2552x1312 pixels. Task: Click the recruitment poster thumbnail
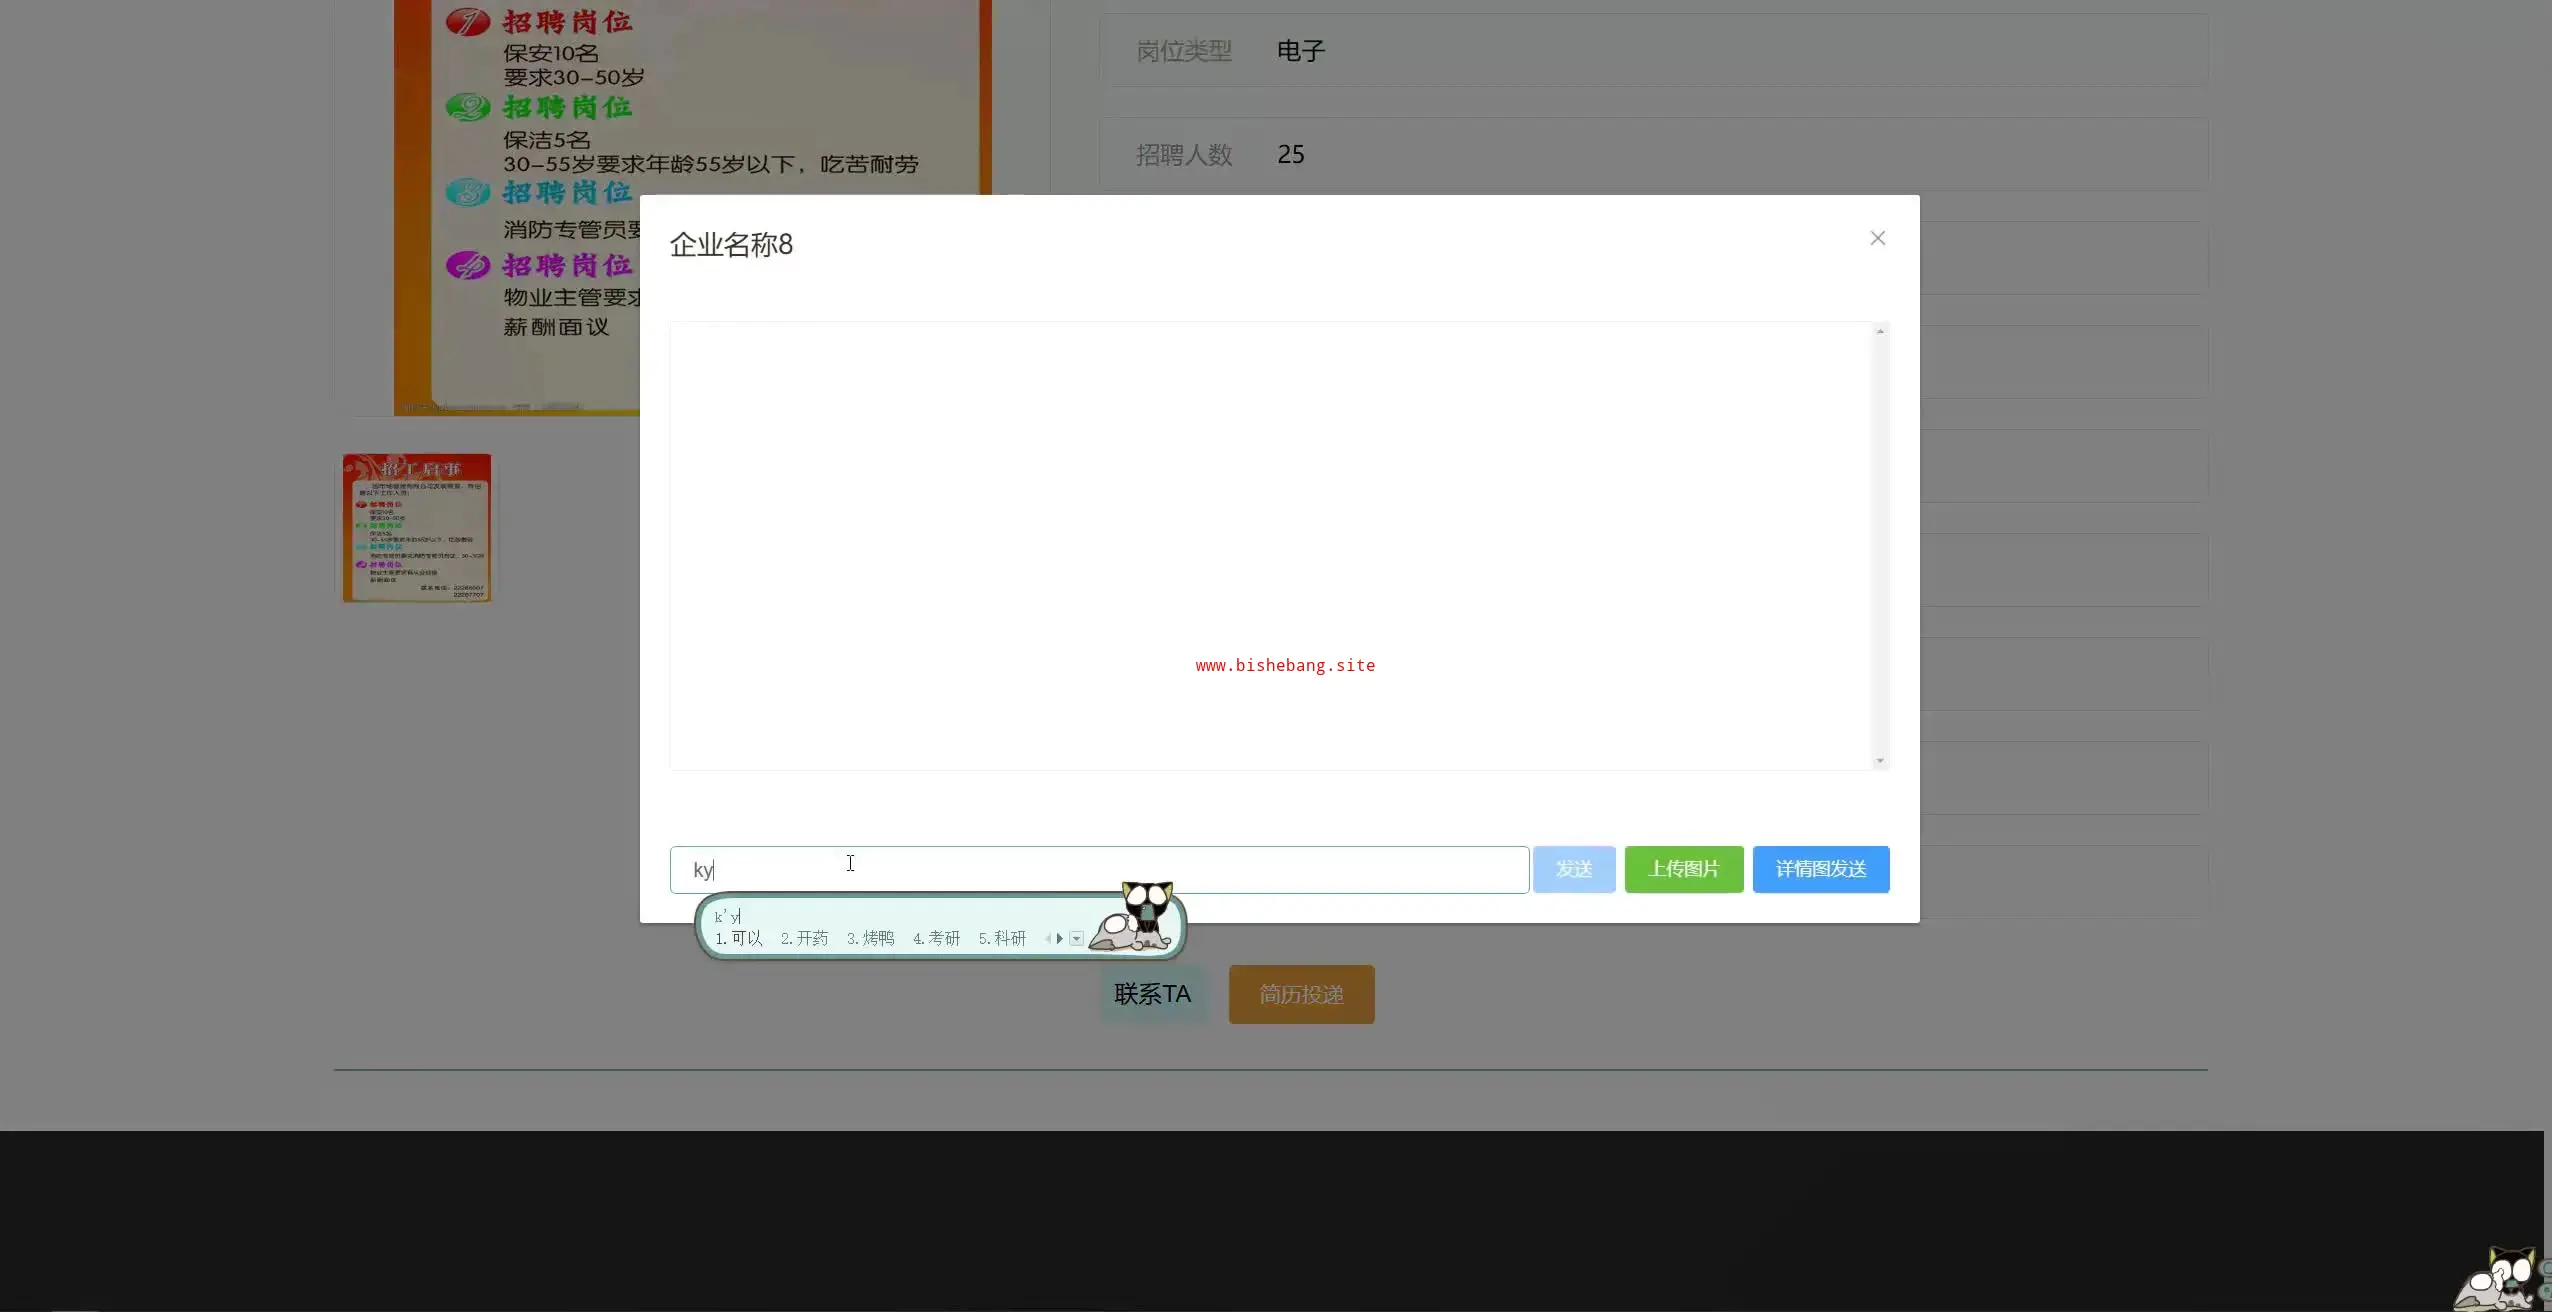point(416,527)
